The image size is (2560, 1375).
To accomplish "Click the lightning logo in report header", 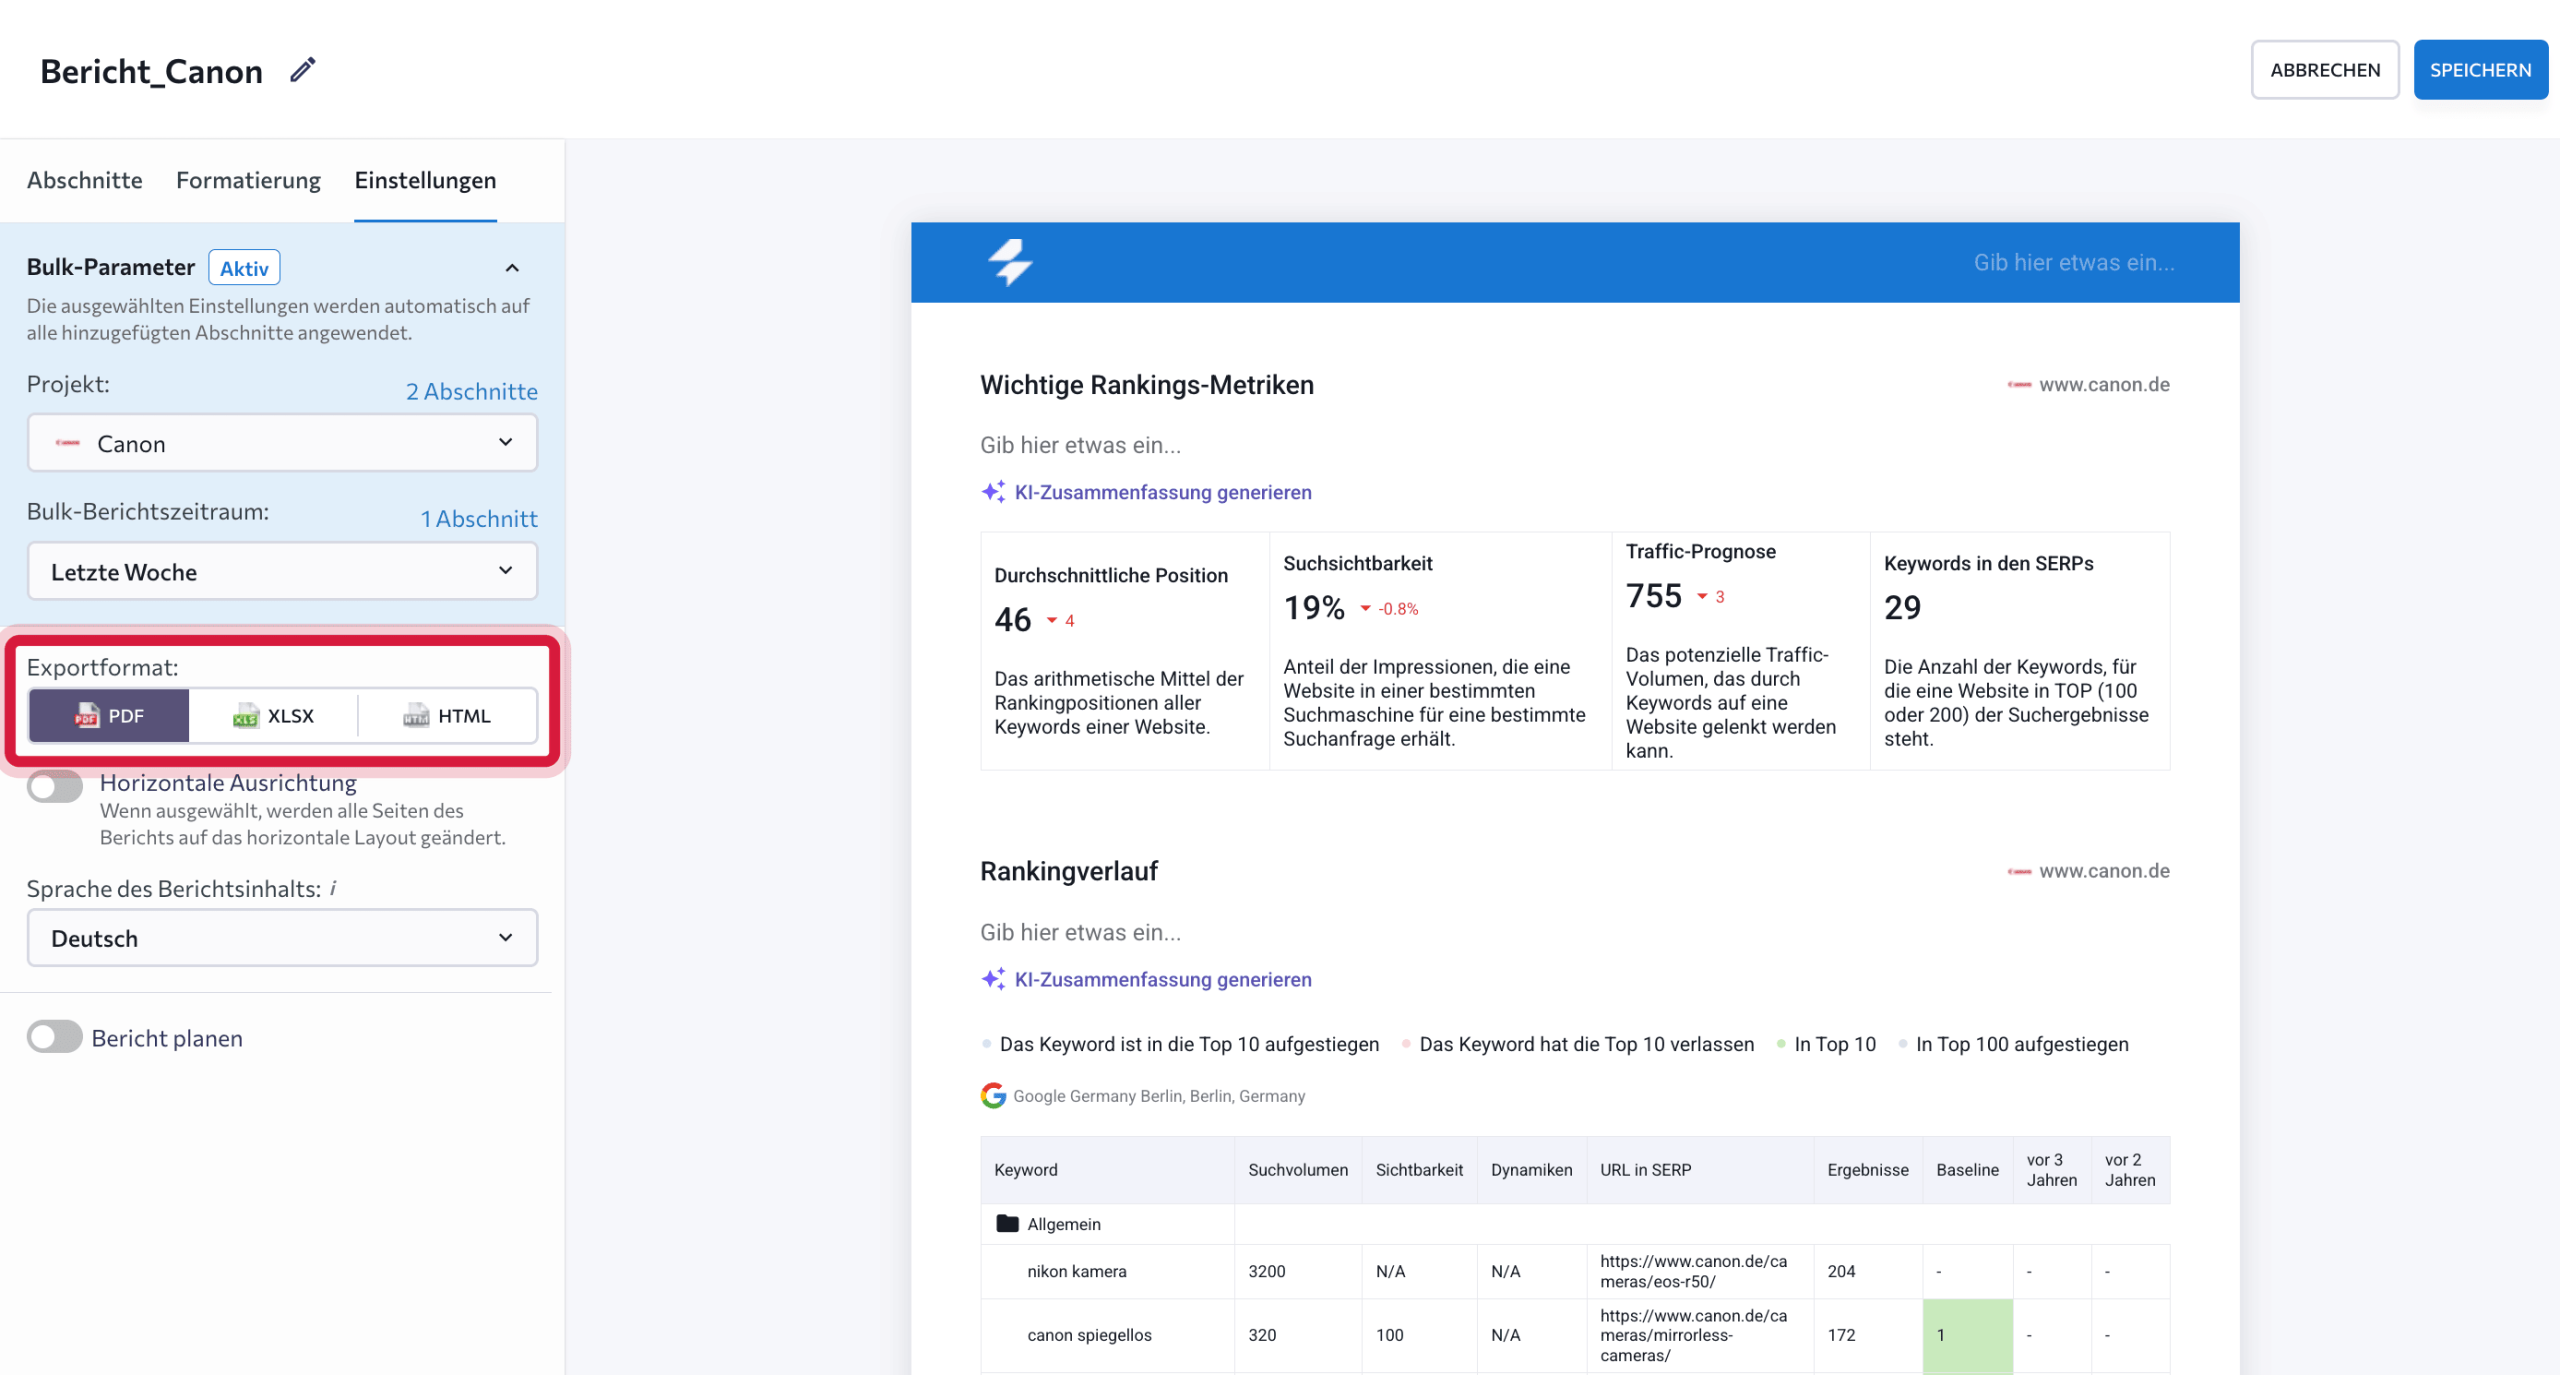I will coord(1010,262).
